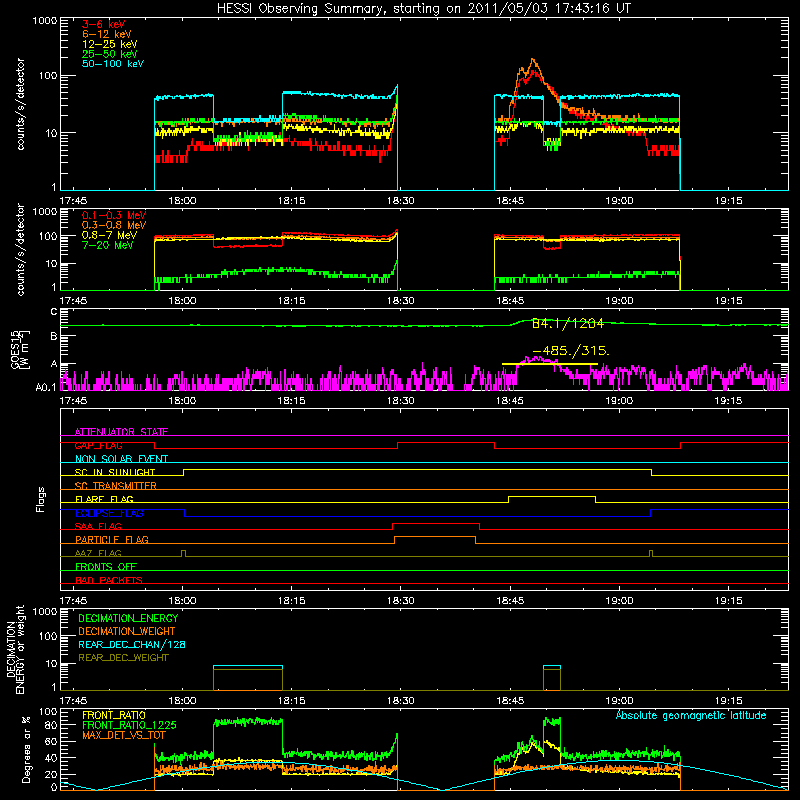Select the BAD_PACKETS flag label

[x=109, y=580]
